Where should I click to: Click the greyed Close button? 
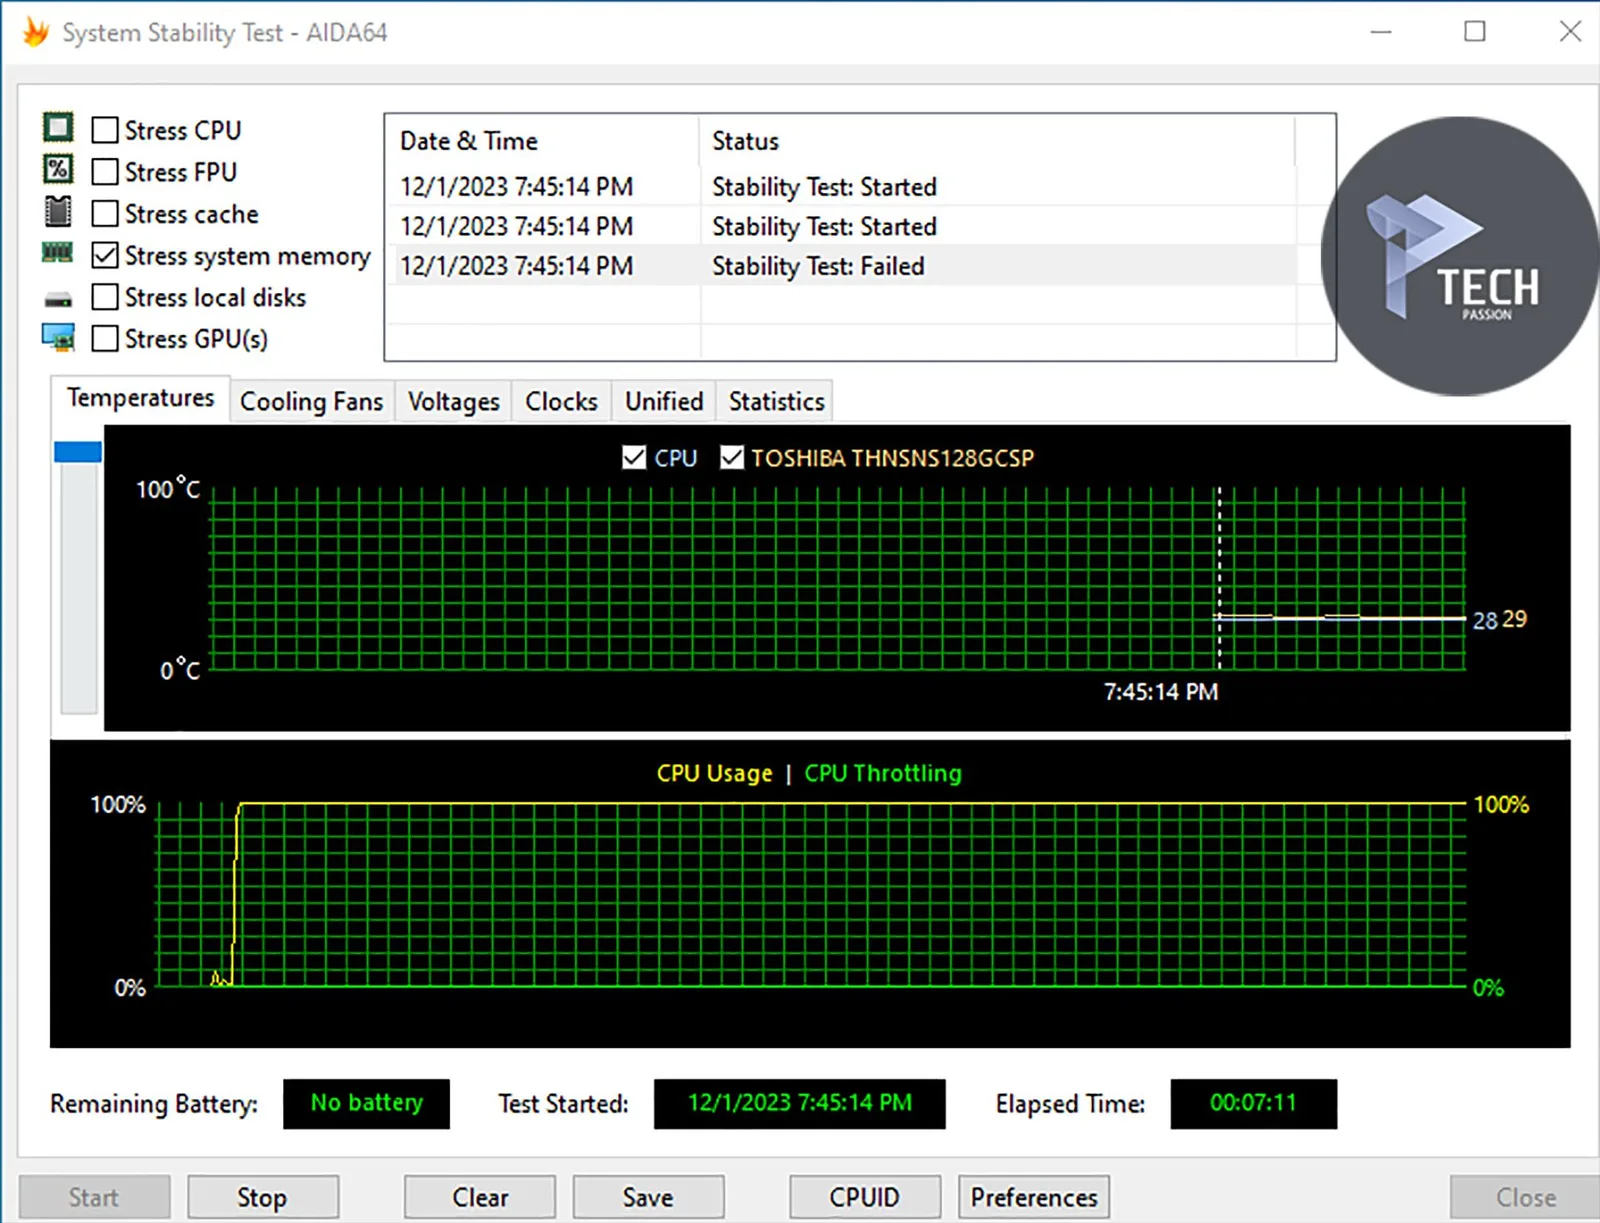(x=1525, y=1197)
